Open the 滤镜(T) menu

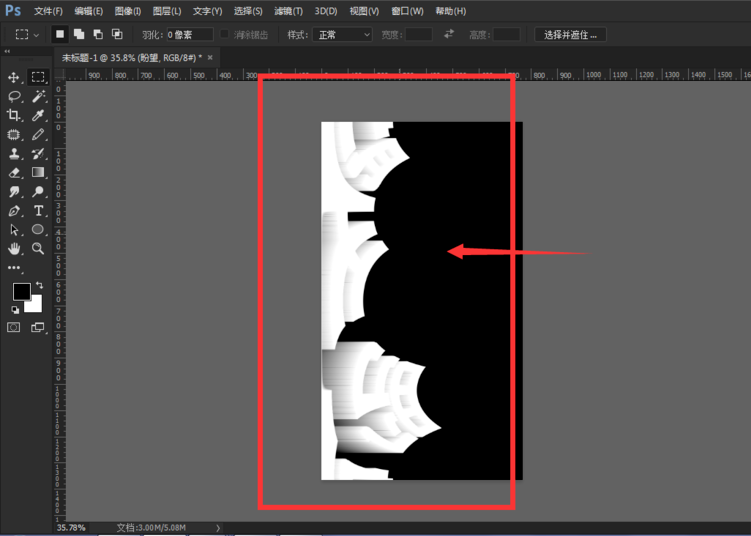288,11
